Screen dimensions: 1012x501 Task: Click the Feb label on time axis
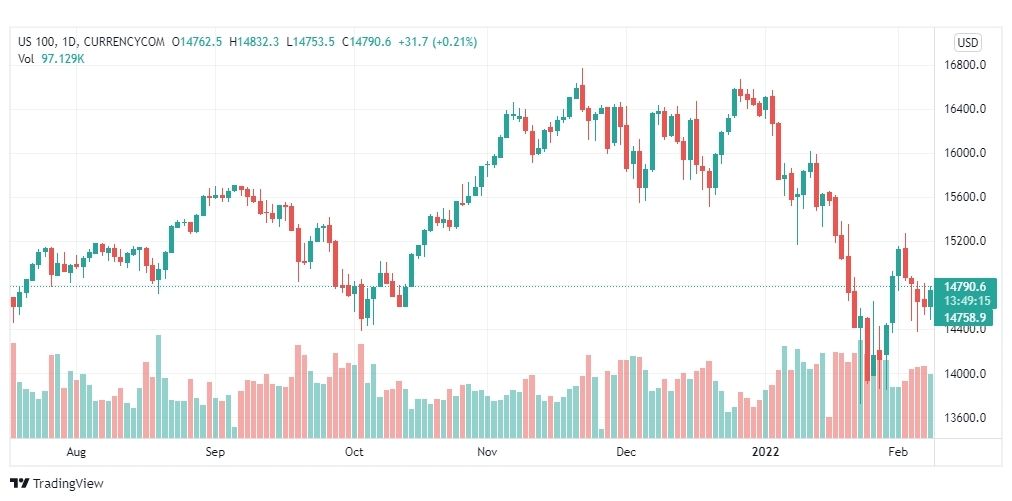pos(898,452)
